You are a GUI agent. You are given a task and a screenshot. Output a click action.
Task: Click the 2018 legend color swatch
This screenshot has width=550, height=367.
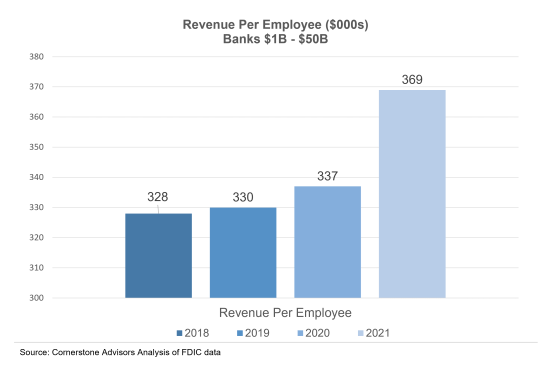point(180,333)
